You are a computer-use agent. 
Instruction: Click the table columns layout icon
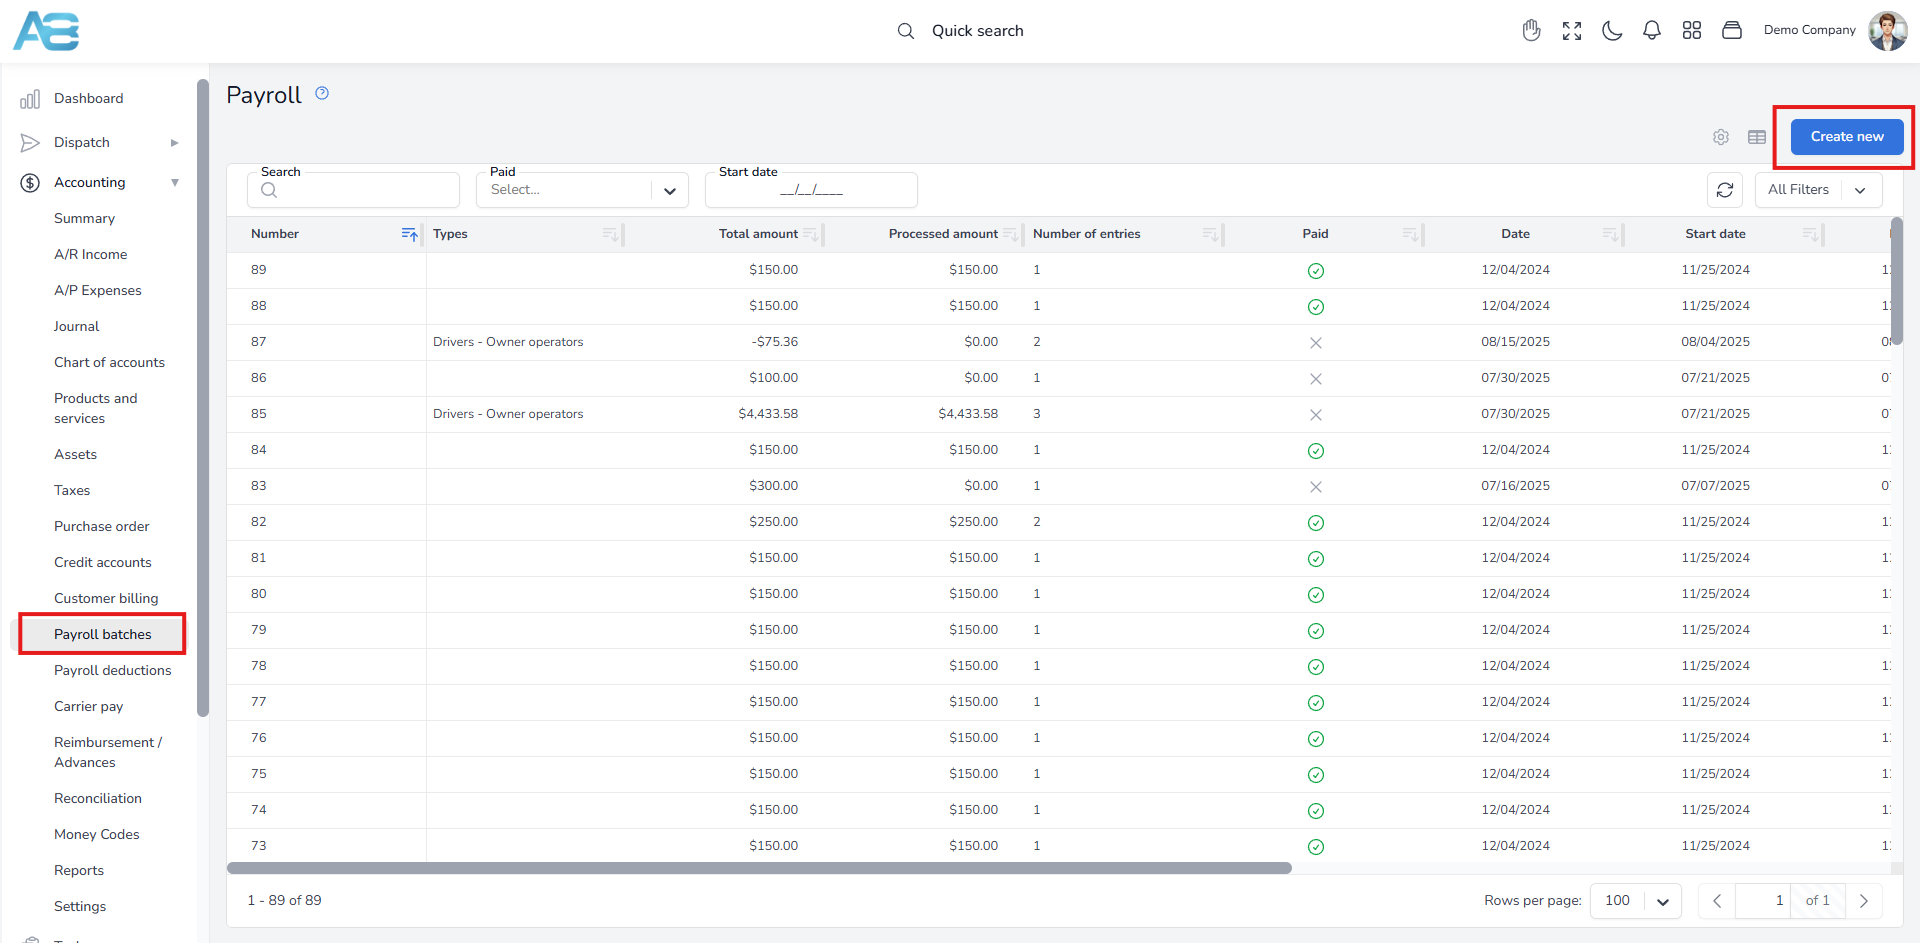[x=1757, y=137]
